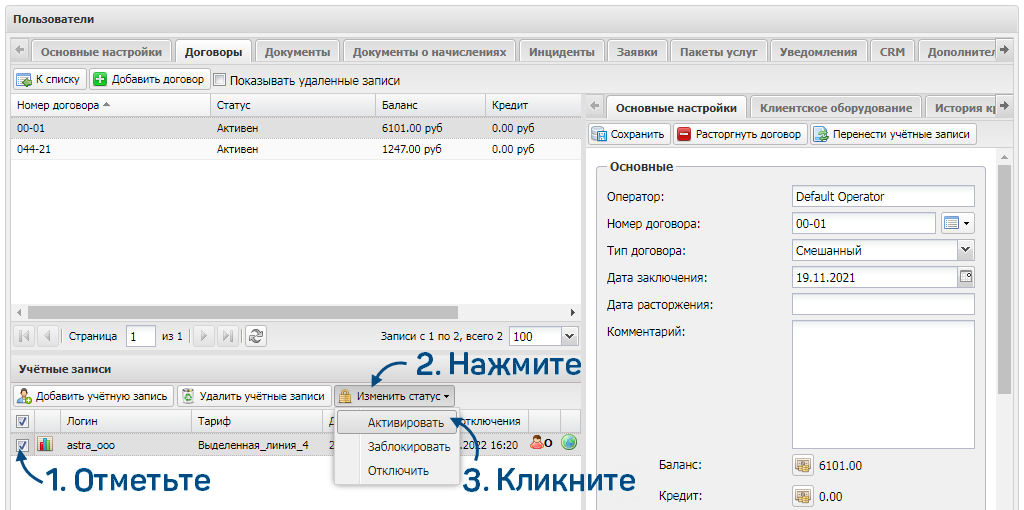Click the Тариф column header
Viewport: 1024px width, 510px height.
[x=257, y=421]
